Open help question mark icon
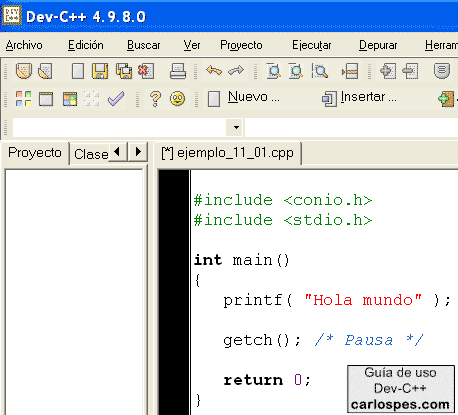 [155, 99]
